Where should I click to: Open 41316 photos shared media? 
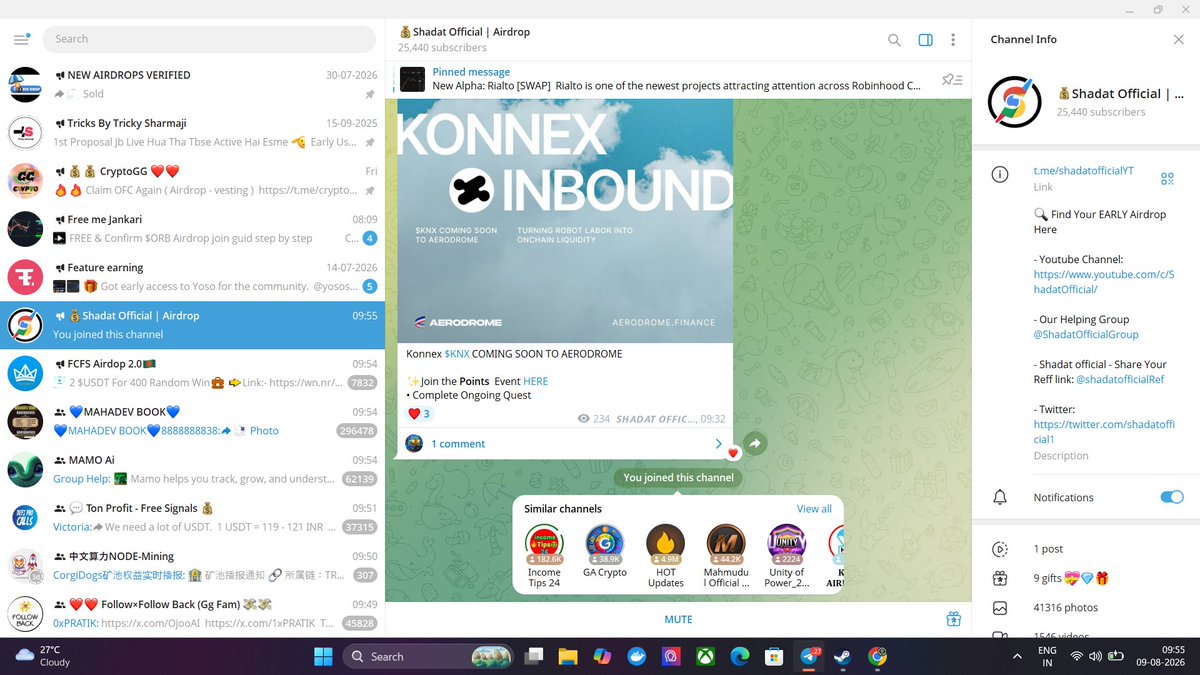coord(1086,607)
